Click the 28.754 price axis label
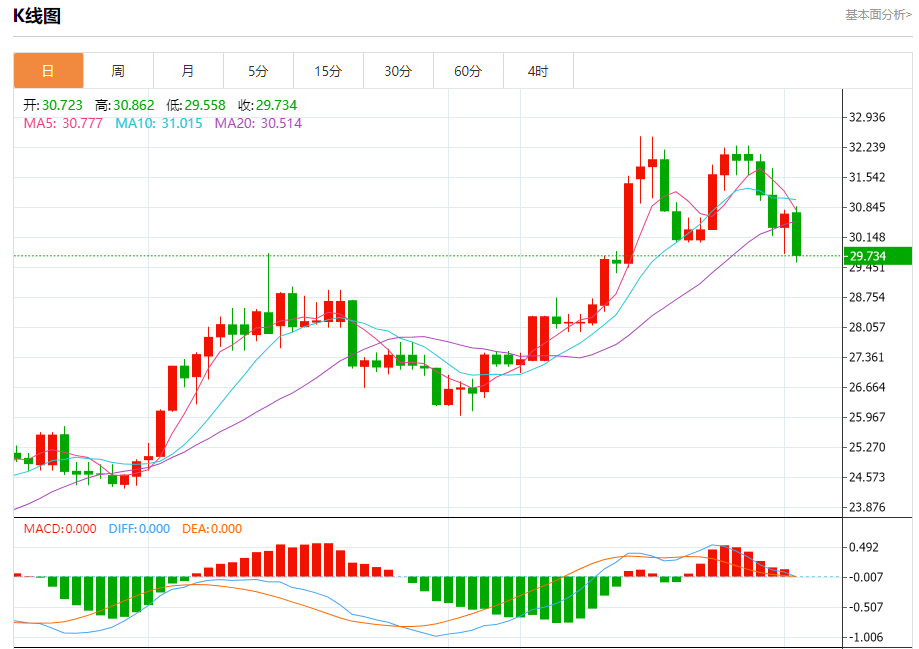 [x=867, y=297]
